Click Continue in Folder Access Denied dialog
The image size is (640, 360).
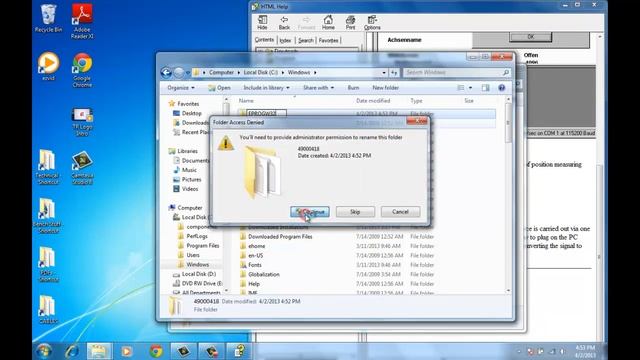tap(310, 212)
